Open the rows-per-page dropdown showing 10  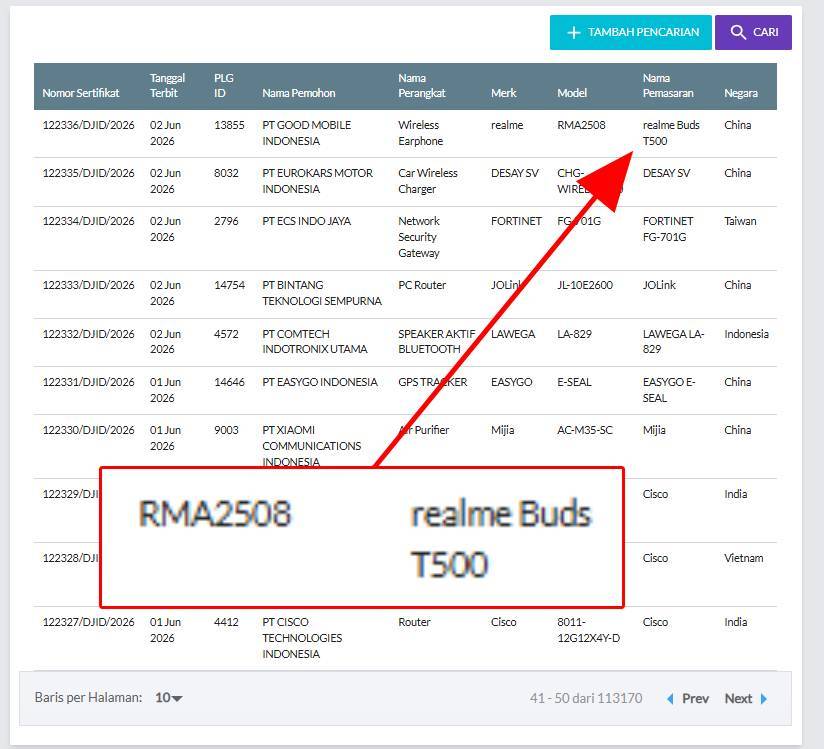point(168,697)
